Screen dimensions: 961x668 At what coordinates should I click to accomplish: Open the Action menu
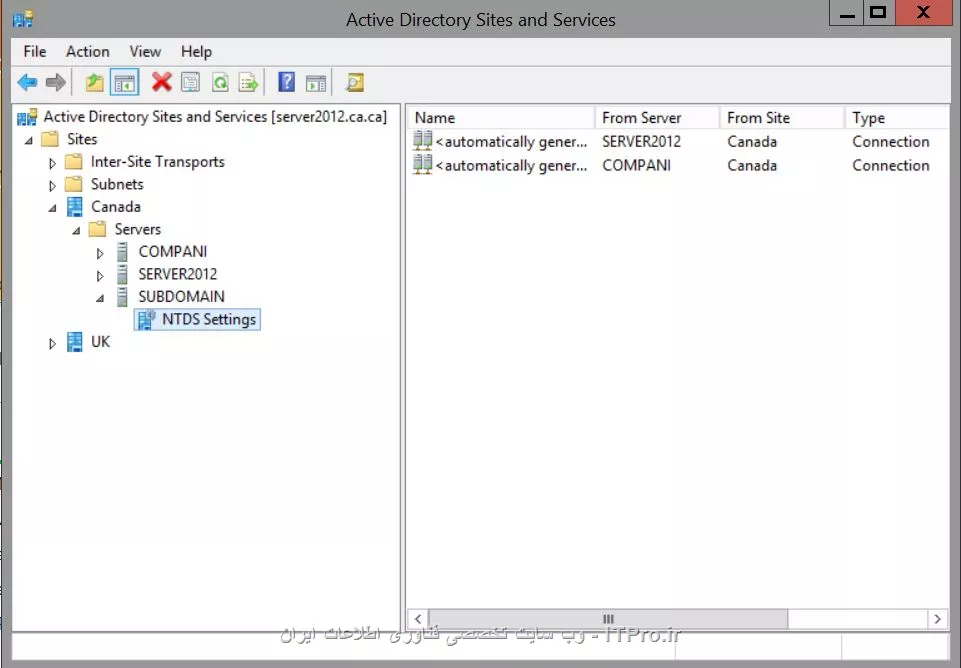tap(88, 51)
